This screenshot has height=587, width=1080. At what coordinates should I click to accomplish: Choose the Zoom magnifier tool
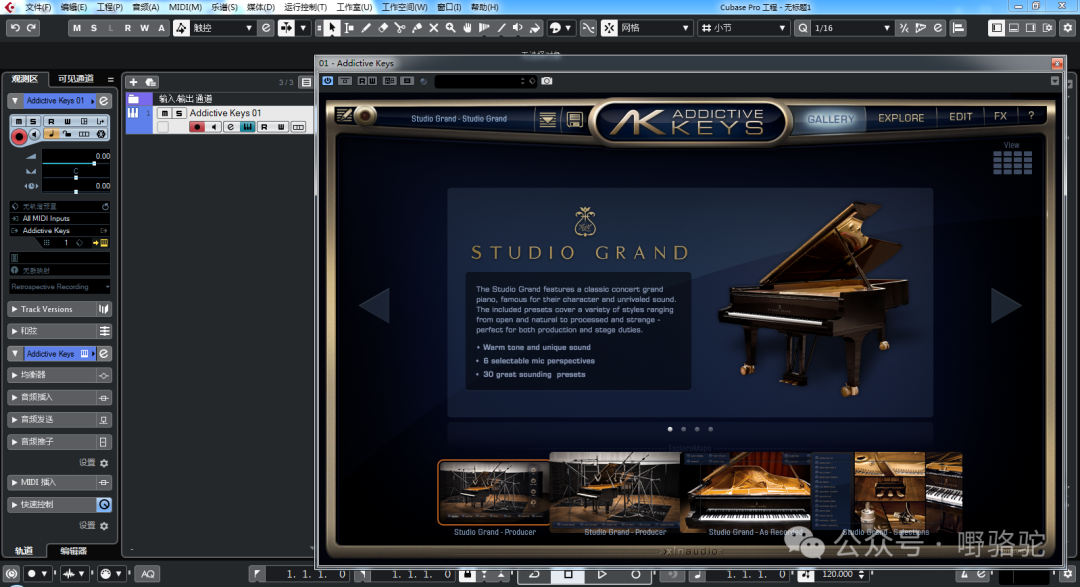point(450,28)
